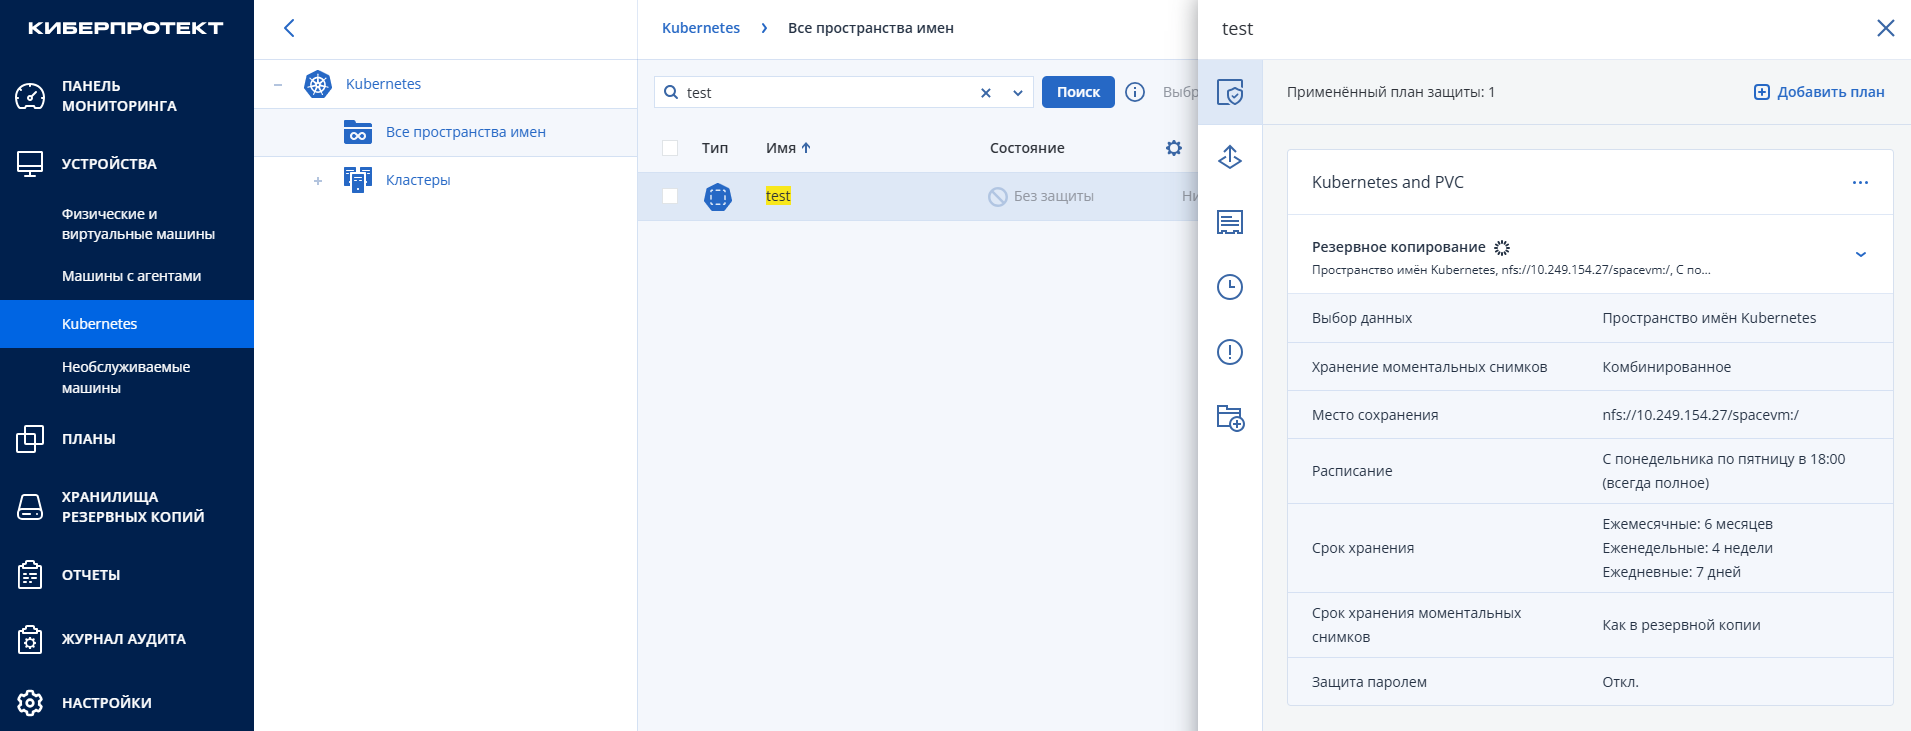
Task: Click the dashboard gauge icon
Action: coord(30,96)
